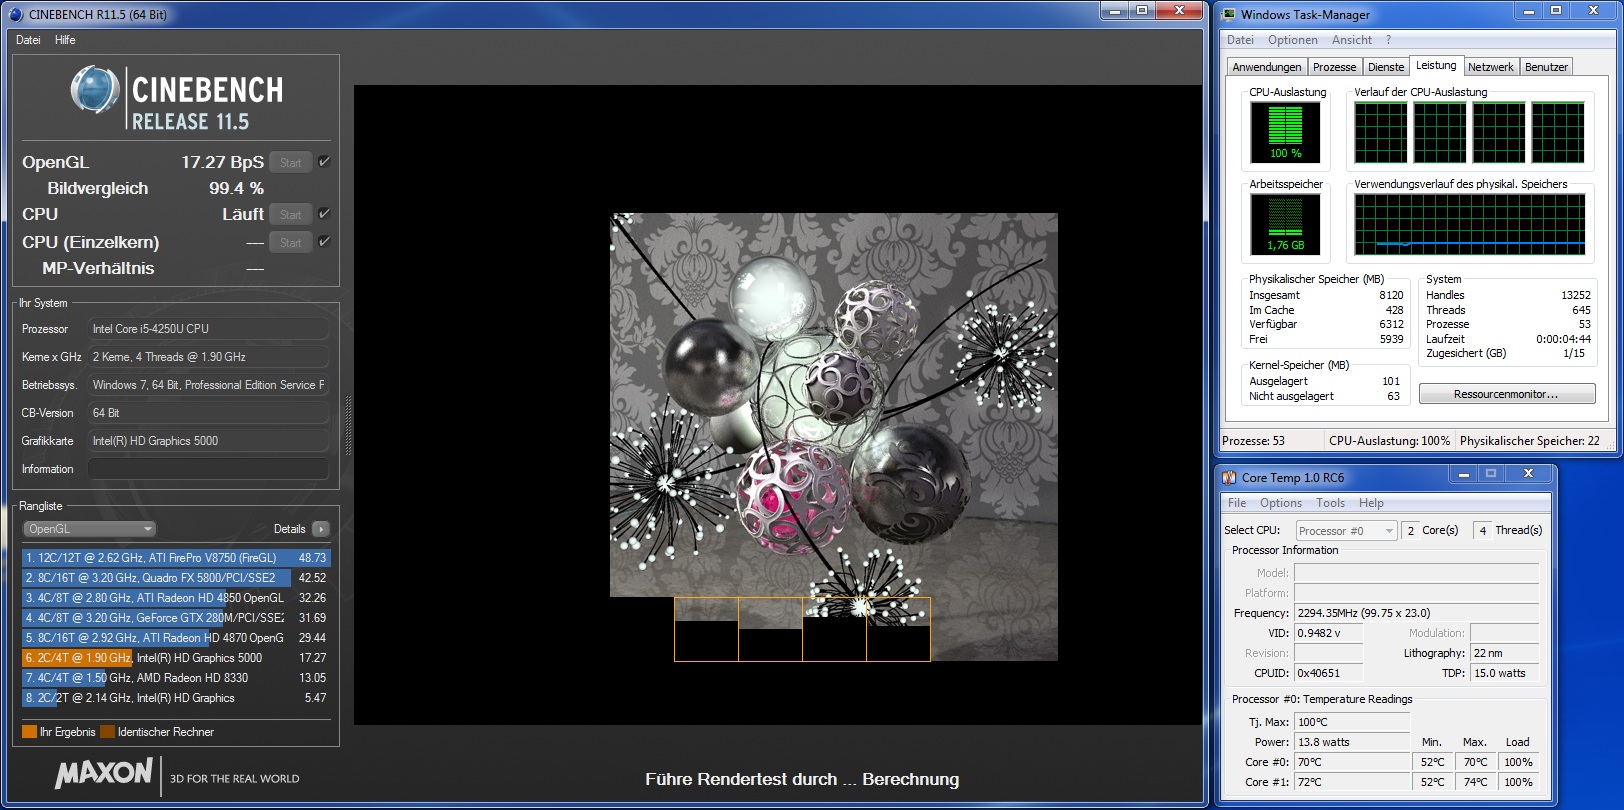
Task: Click the Core #0 temperature 70°C field
Action: pyautogui.click(x=1352, y=762)
